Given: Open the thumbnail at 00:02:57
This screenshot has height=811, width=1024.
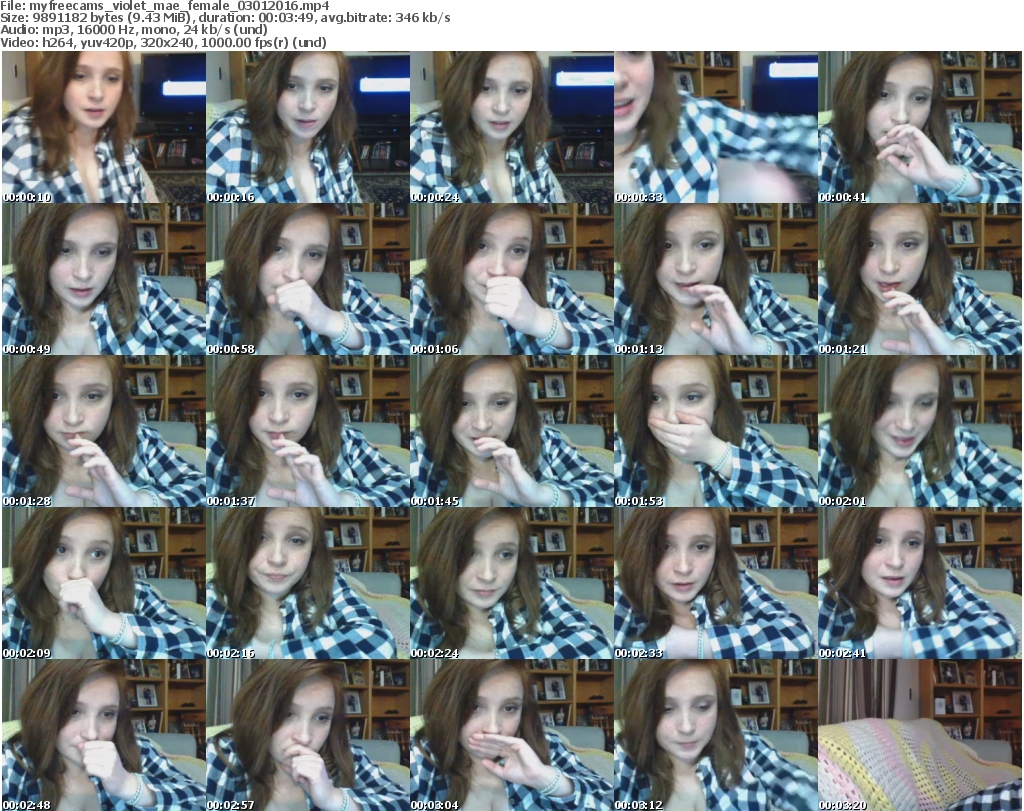Looking at the screenshot, I should [x=308, y=735].
